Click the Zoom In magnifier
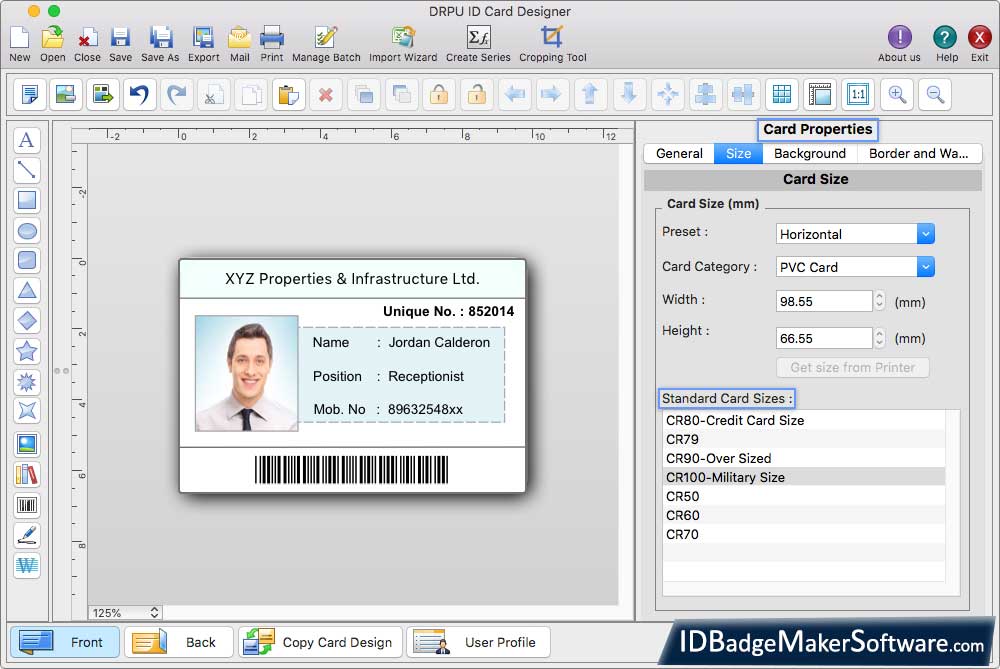This screenshot has height=669, width=1000. point(897,95)
